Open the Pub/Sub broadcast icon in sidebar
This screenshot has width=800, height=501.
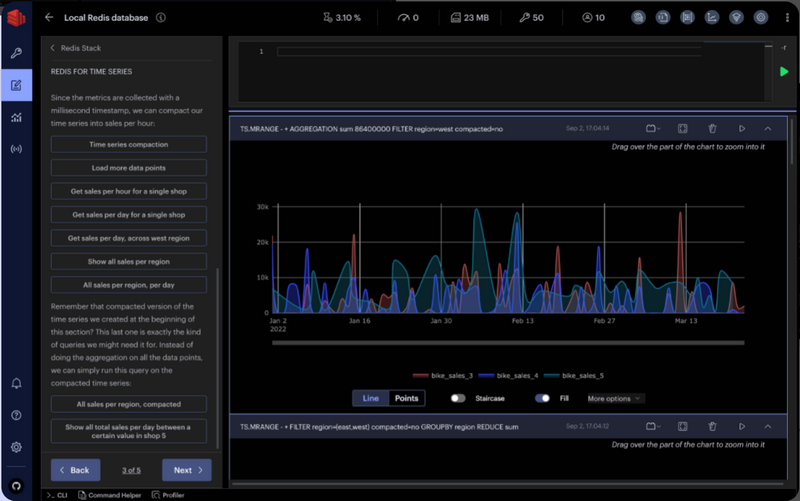tap(16, 149)
